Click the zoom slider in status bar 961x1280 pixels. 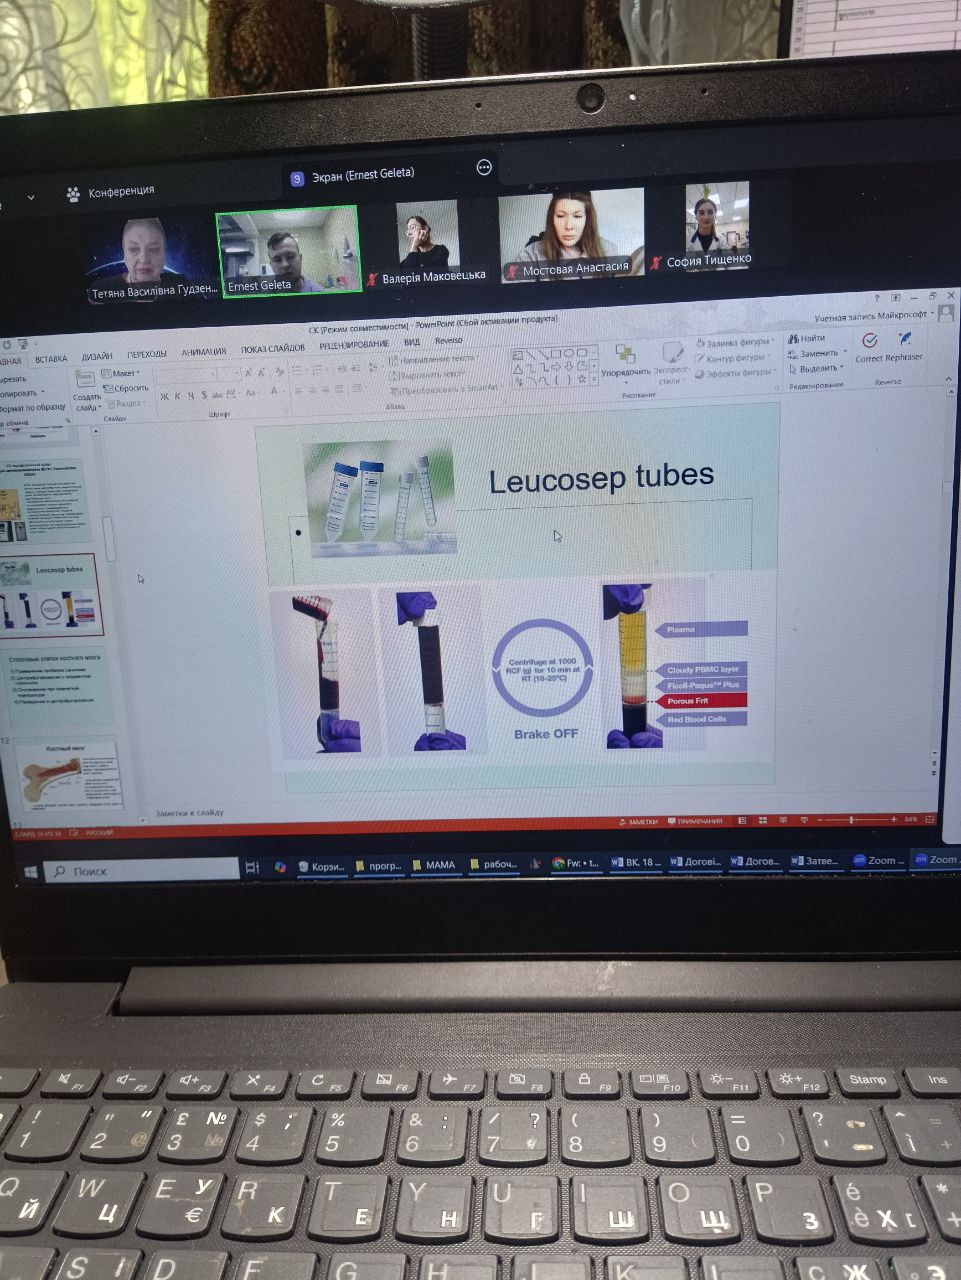coord(851,820)
